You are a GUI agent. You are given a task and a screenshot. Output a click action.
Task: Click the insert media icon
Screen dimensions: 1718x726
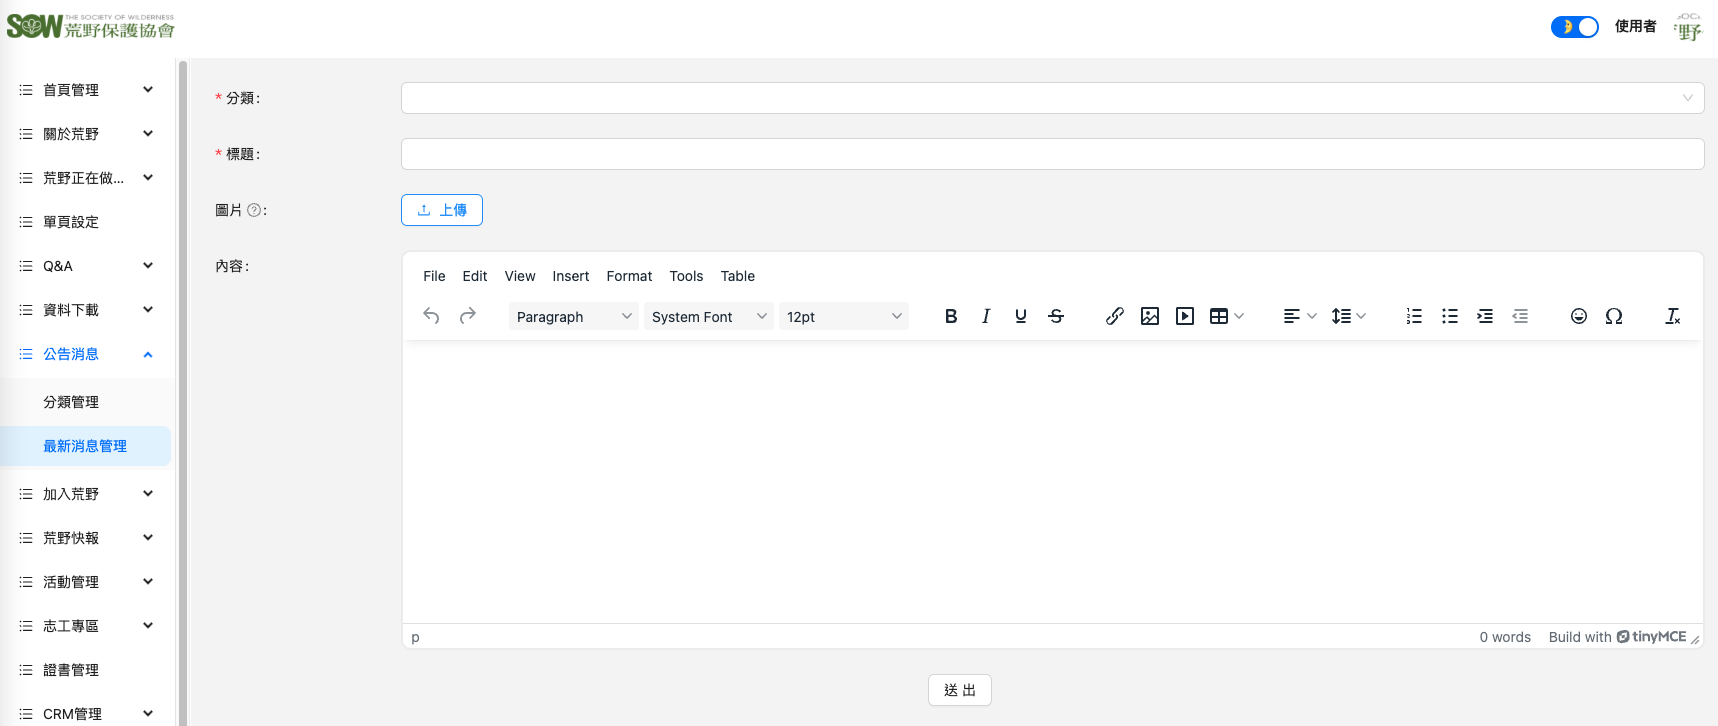1185,316
